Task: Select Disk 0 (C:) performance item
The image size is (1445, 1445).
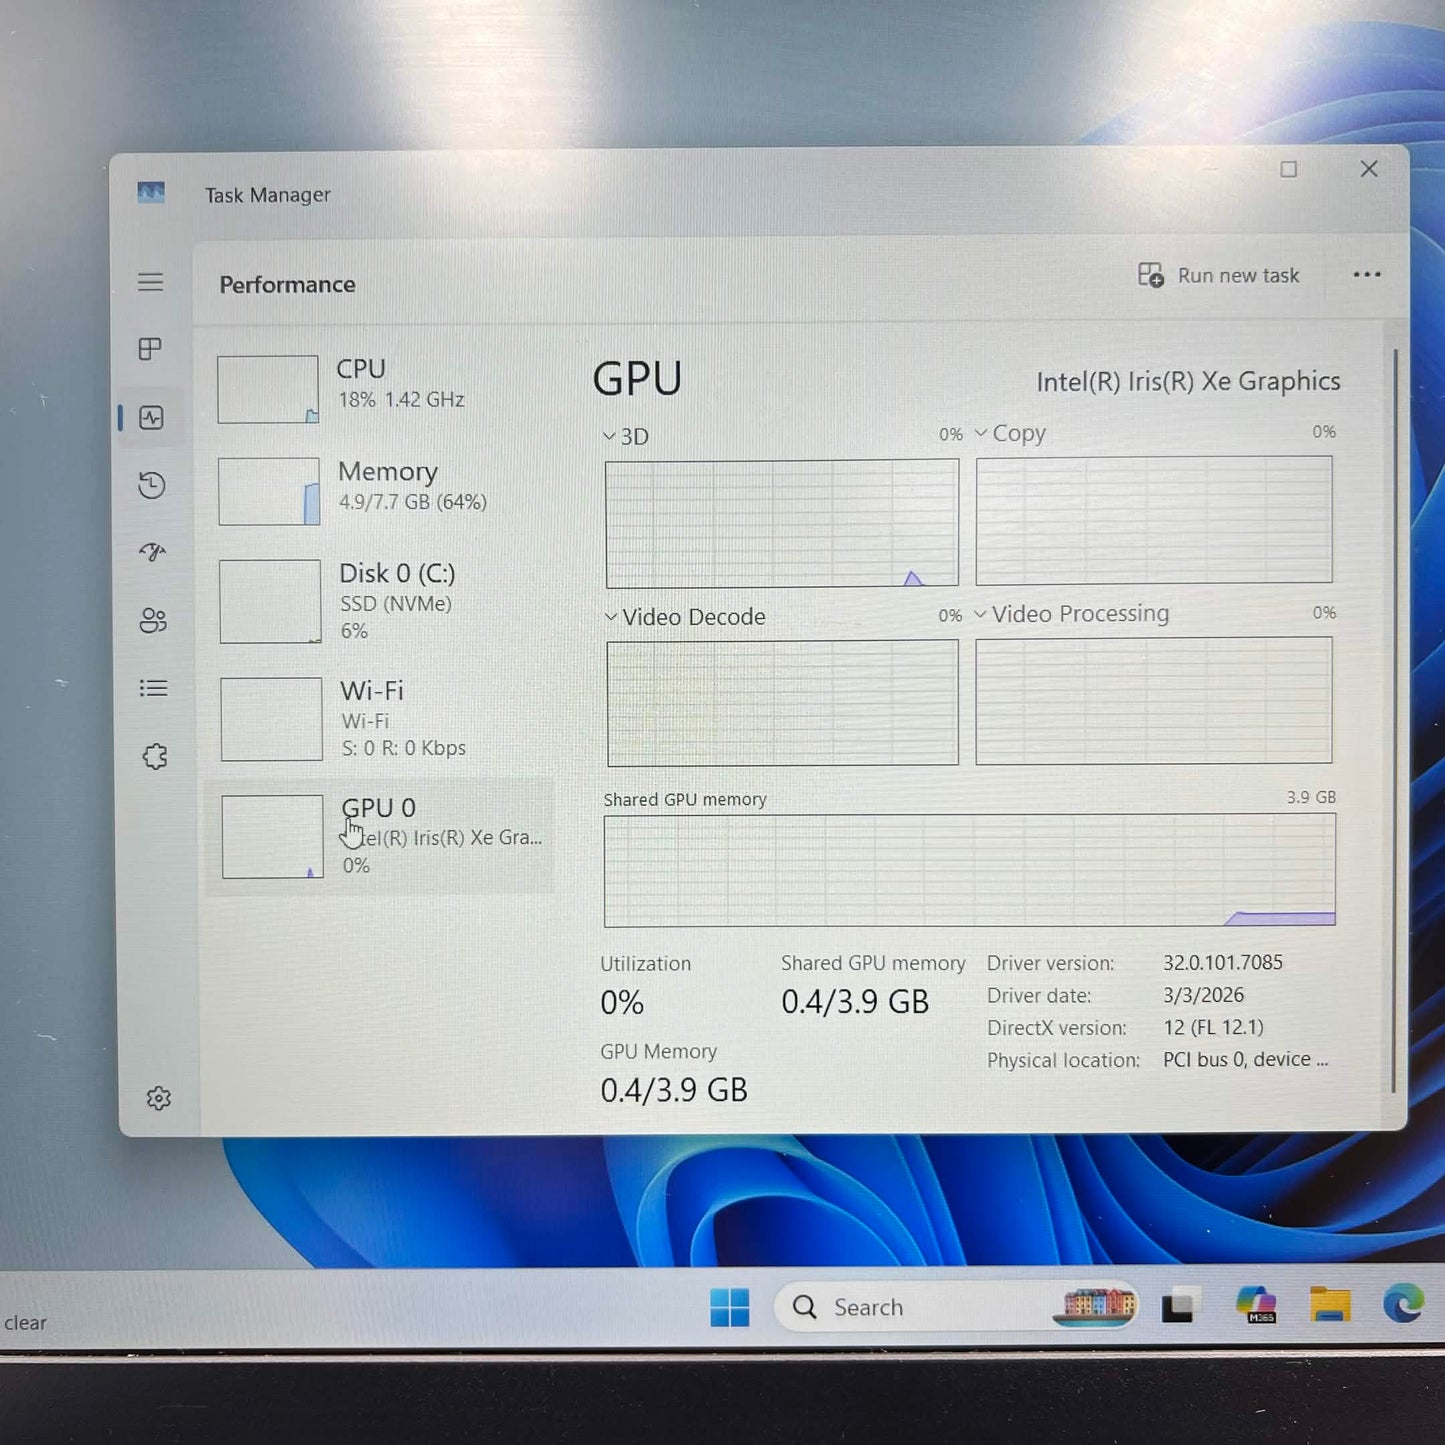Action: pyautogui.click(x=380, y=601)
